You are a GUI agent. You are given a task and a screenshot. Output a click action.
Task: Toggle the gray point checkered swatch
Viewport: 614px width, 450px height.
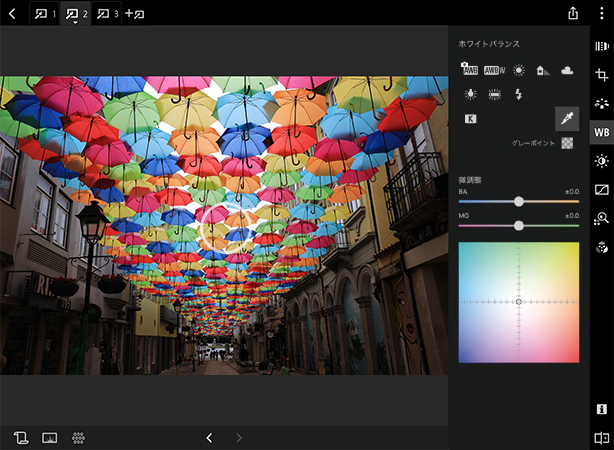click(x=567, y=143)
